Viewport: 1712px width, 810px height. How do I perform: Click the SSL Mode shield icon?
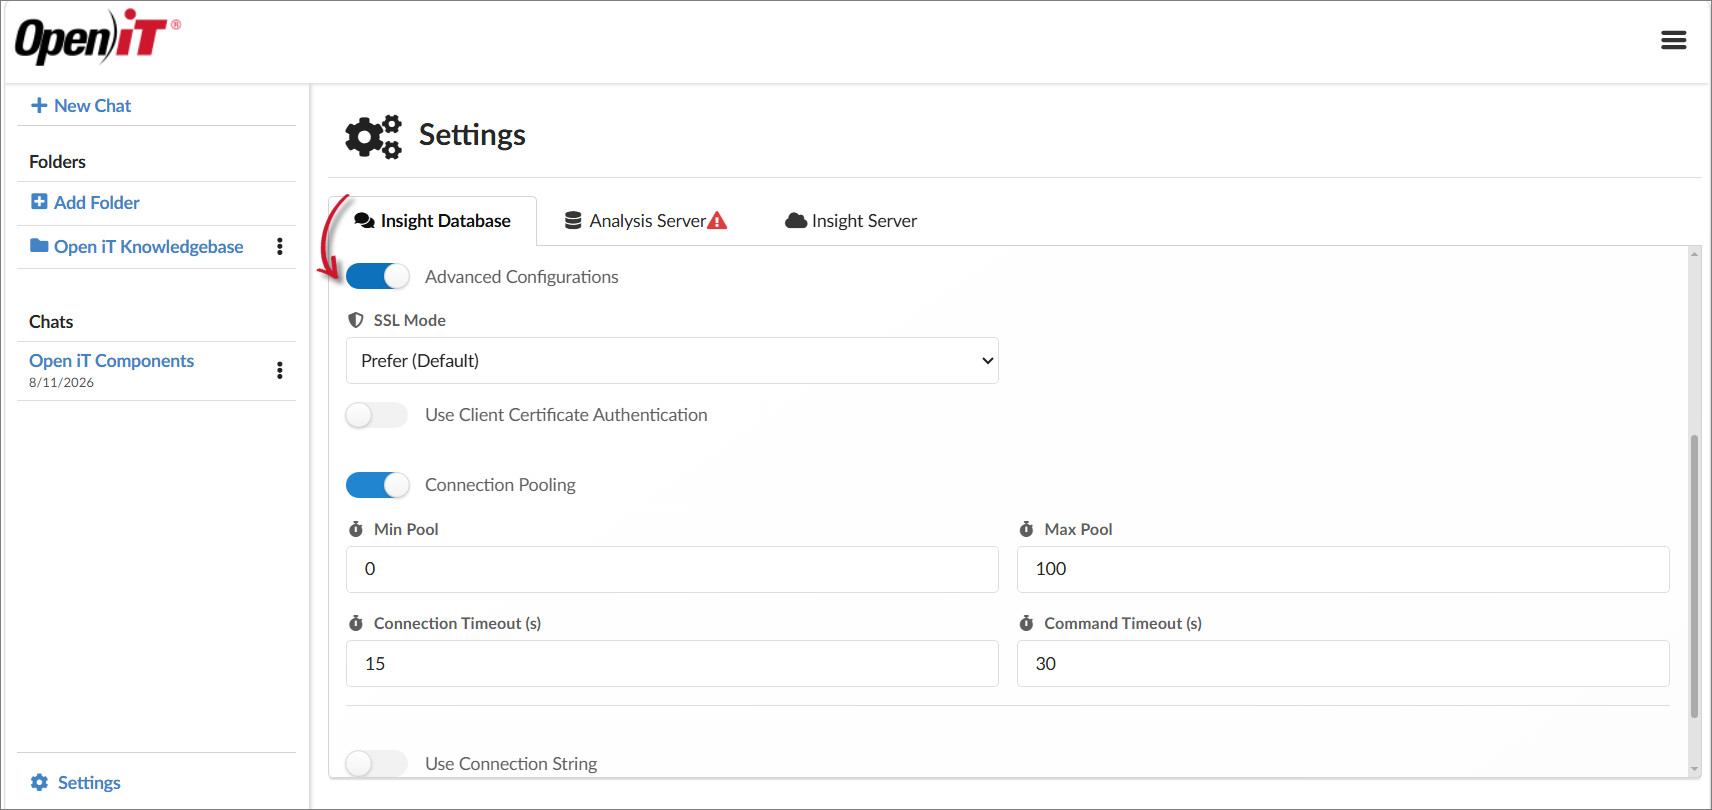point(356,320)
